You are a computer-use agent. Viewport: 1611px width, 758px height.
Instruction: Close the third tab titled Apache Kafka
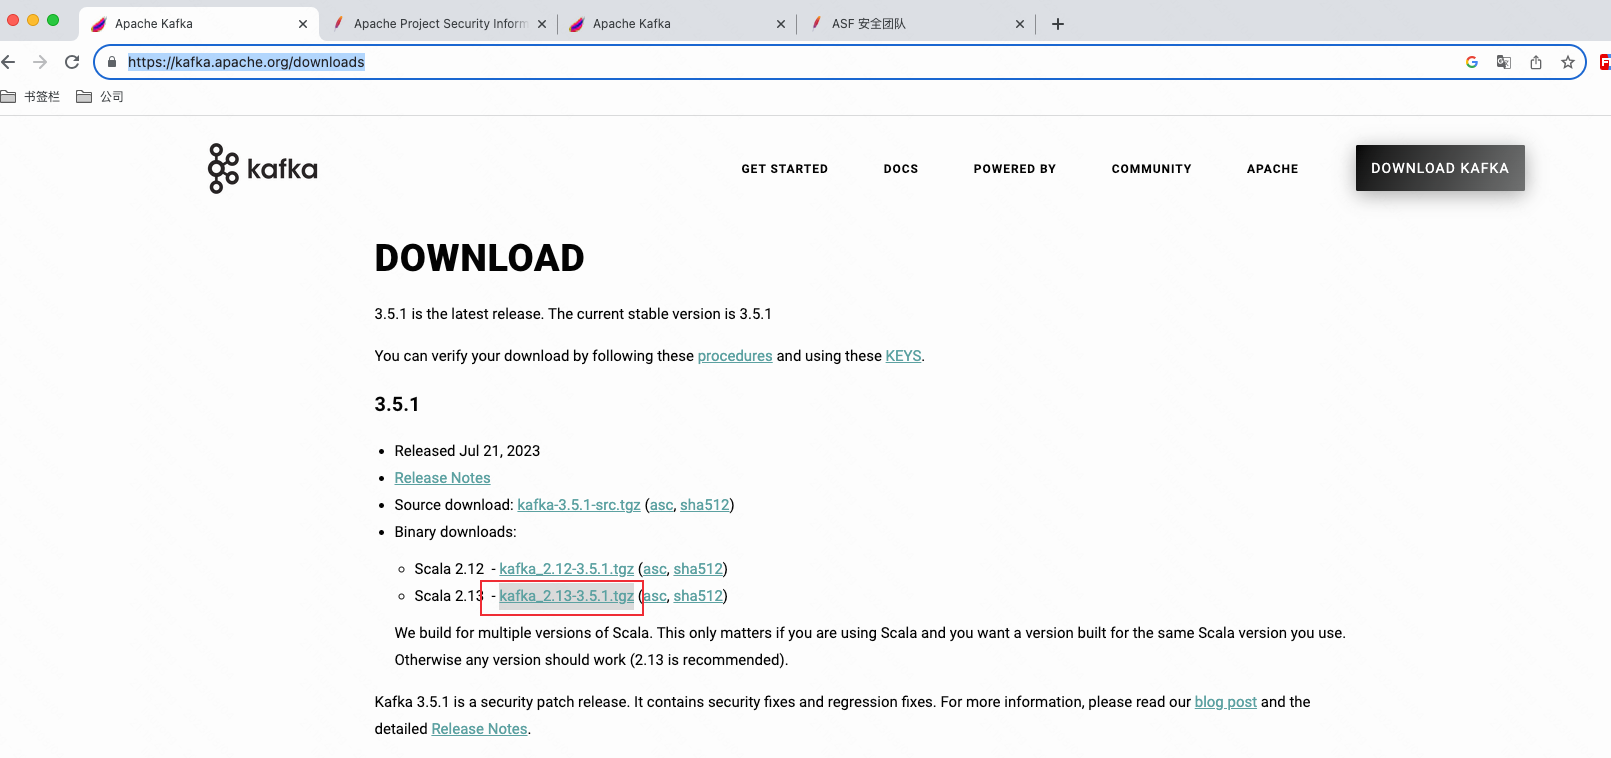(x=781, y=24)
